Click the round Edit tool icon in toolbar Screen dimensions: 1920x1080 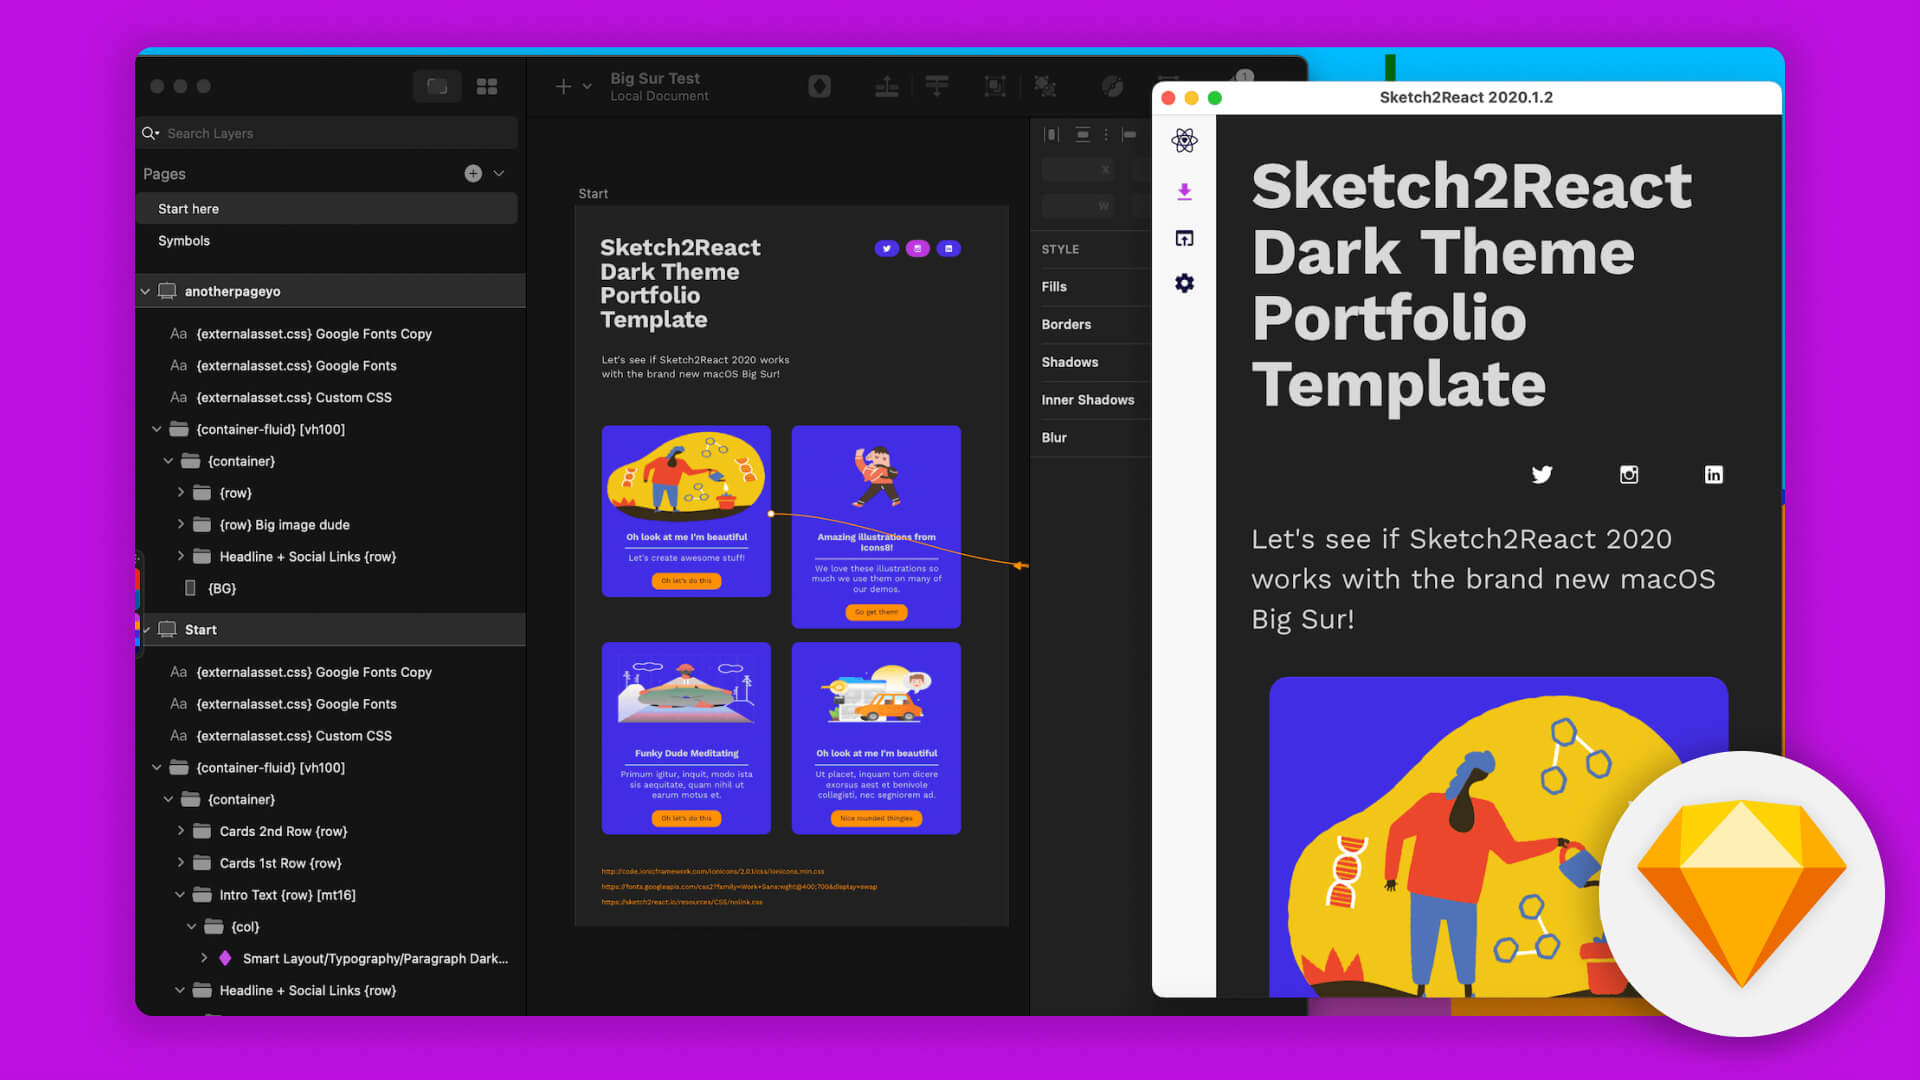click(1112, 86)
